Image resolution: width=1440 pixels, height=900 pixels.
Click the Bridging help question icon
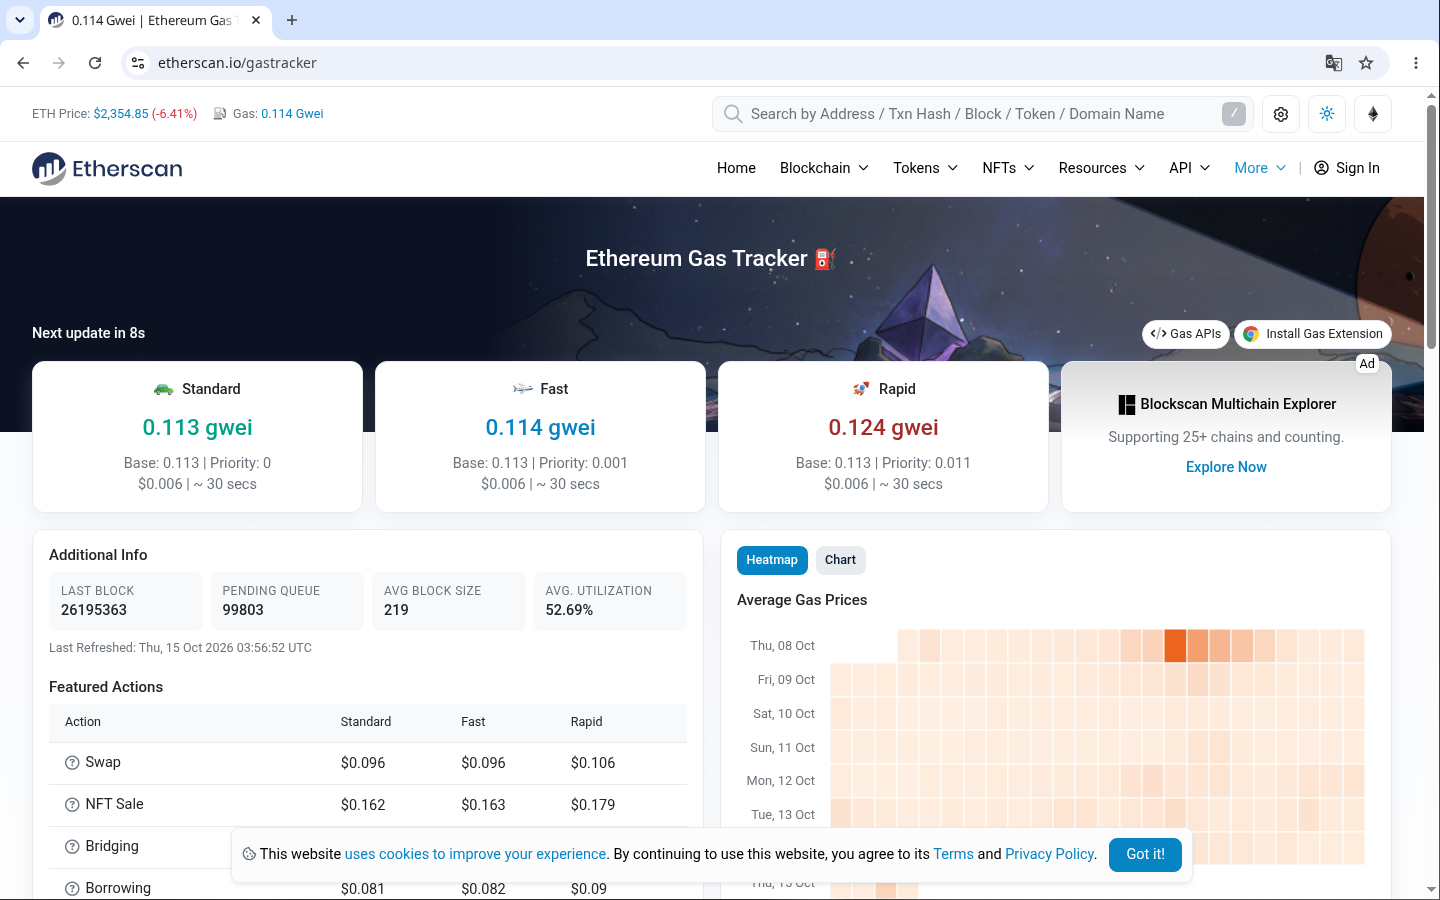72,847
